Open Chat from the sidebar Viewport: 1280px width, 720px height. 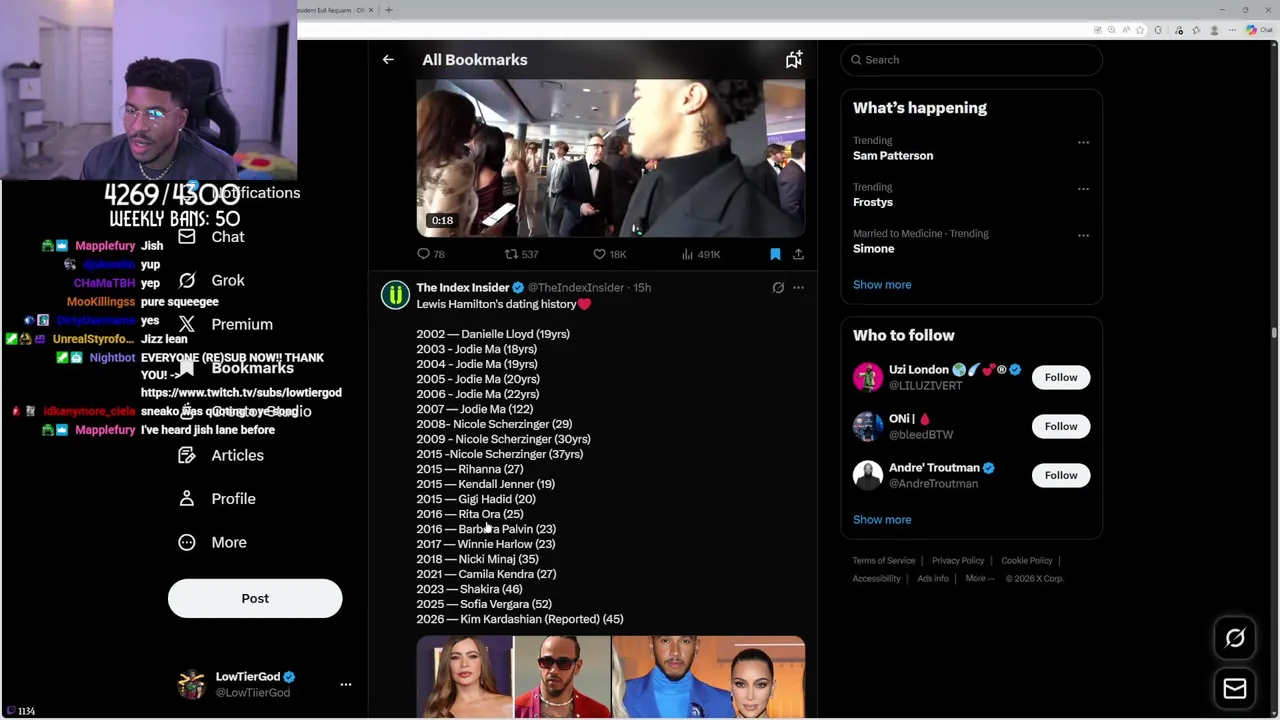[x=211, y=237]
